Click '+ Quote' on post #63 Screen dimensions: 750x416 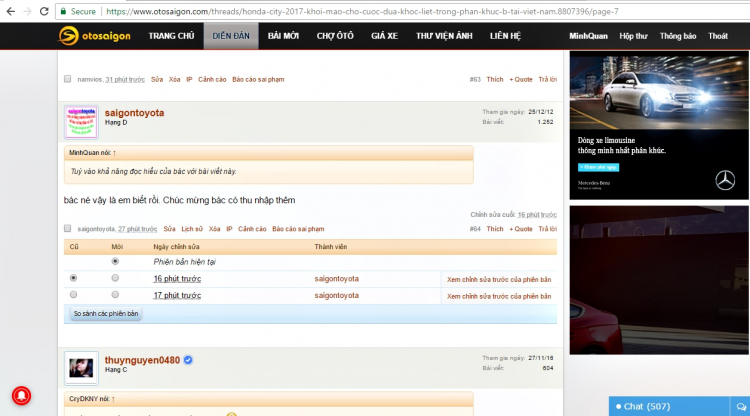point(520,79)
